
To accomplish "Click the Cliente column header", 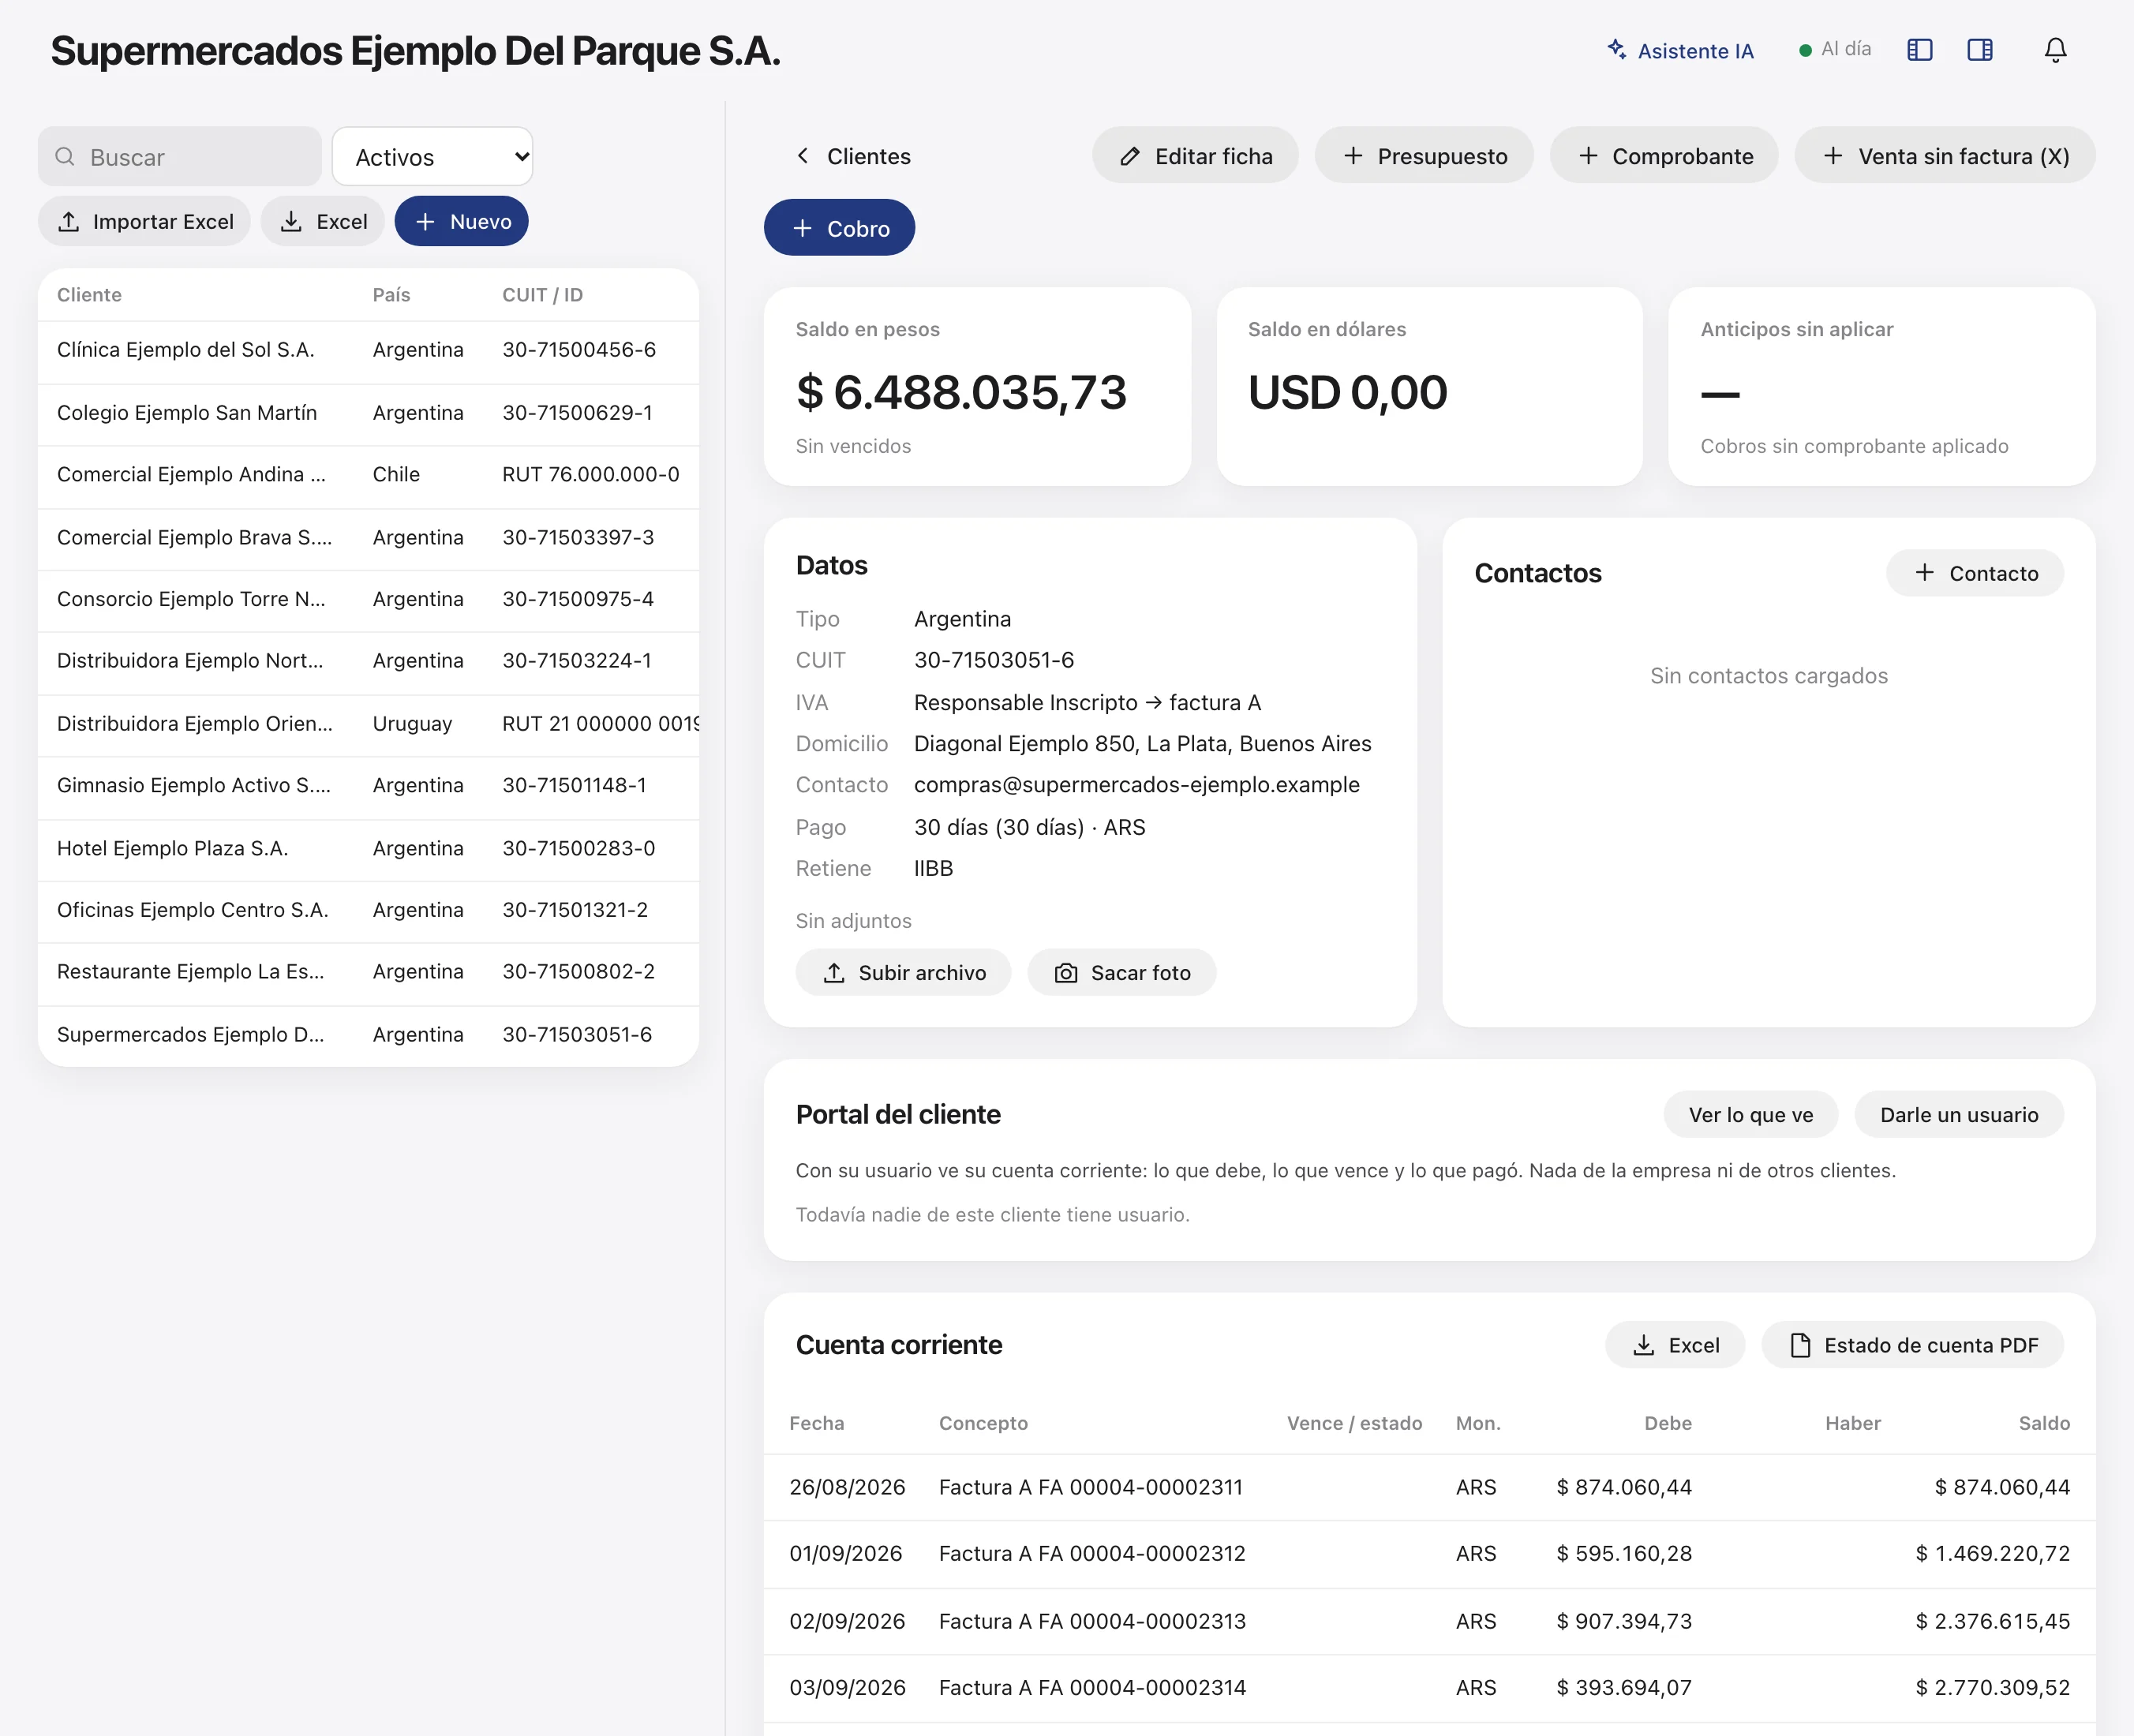I will click(89, 296).
